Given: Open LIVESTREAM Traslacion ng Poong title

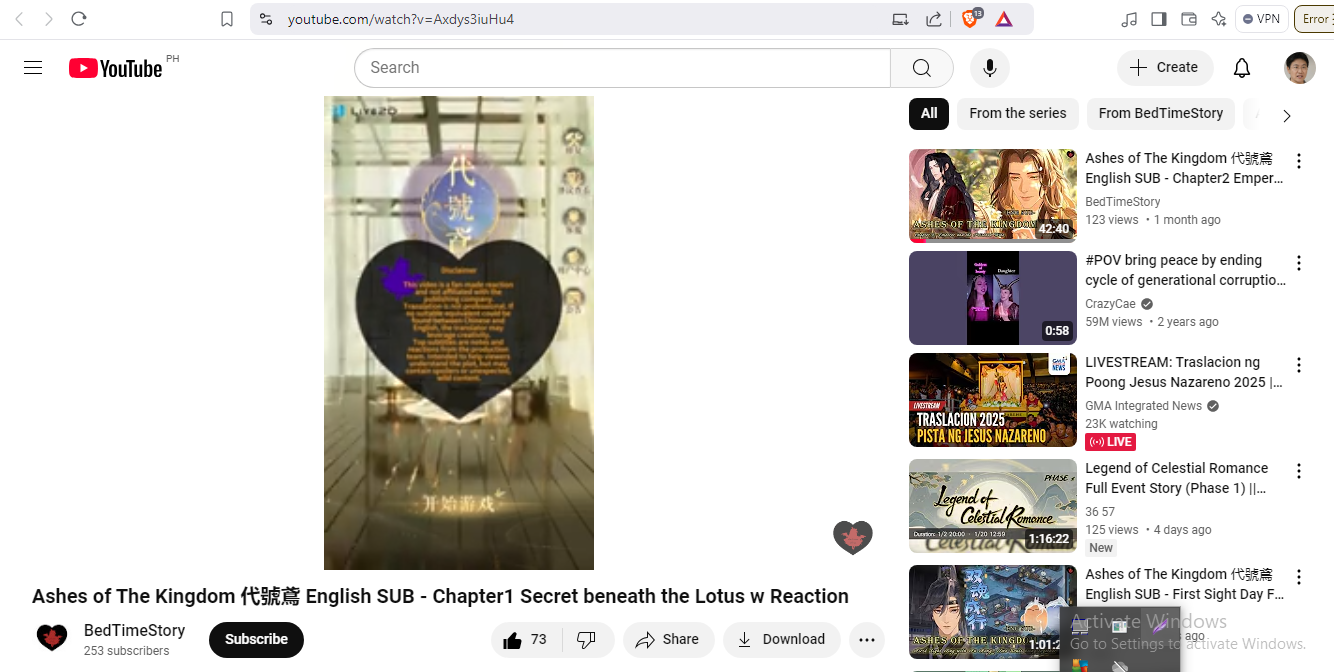Looking at the screenshot, I should click(1184, 372).
